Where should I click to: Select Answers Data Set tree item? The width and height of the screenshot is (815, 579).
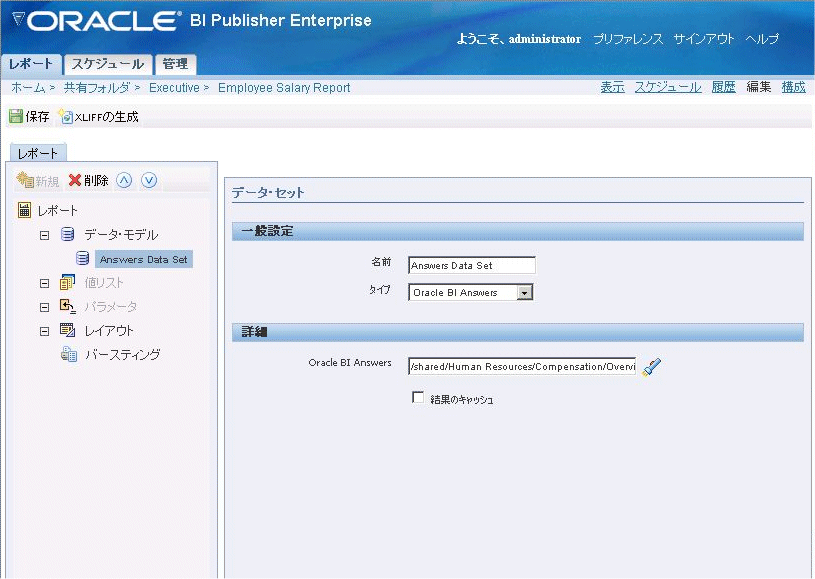[x=143, y=259]
